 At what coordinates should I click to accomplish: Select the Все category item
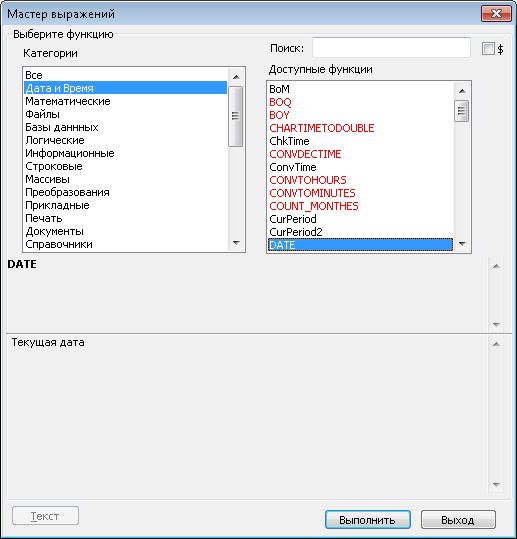tap(125, 75)
